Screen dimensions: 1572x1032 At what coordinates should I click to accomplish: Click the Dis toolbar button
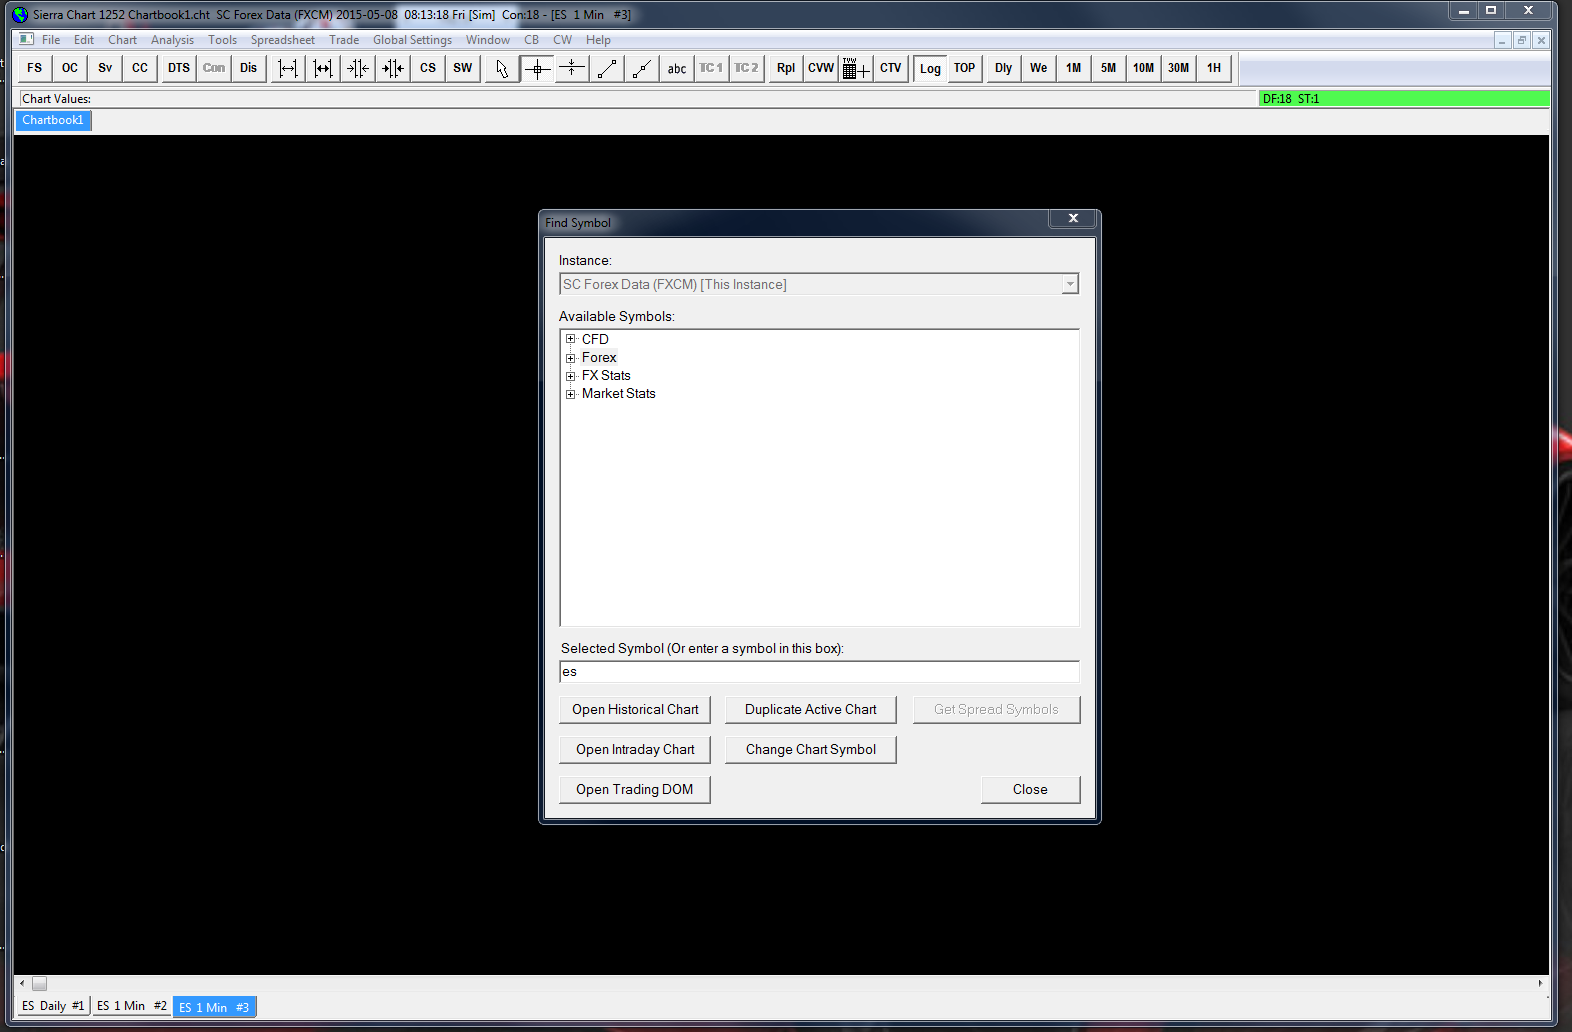249,68
